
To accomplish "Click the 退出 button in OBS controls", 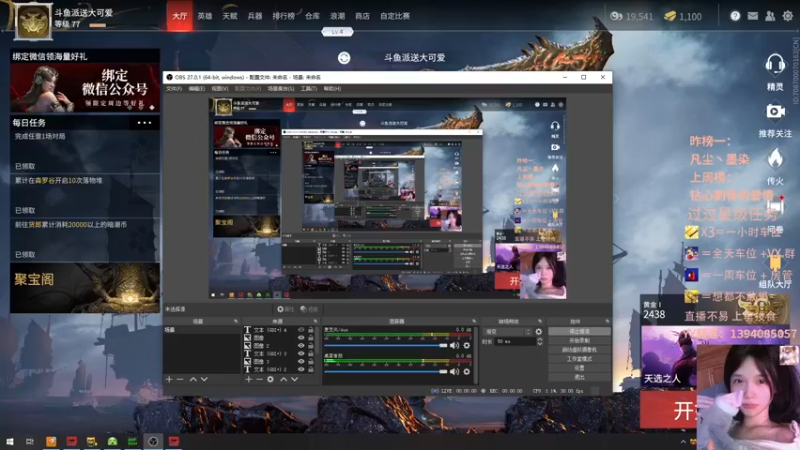I will pyautogui.click(x=580, y=377).
